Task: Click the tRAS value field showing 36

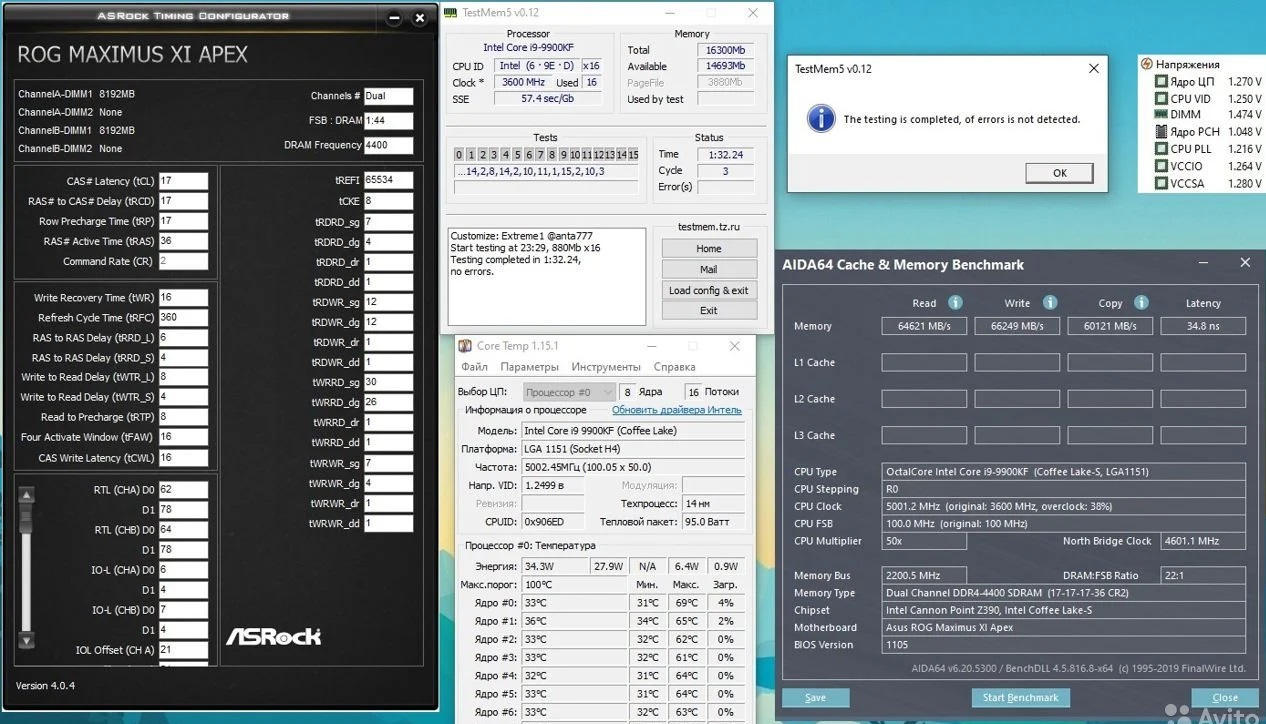Action: [x=183, y=241]
